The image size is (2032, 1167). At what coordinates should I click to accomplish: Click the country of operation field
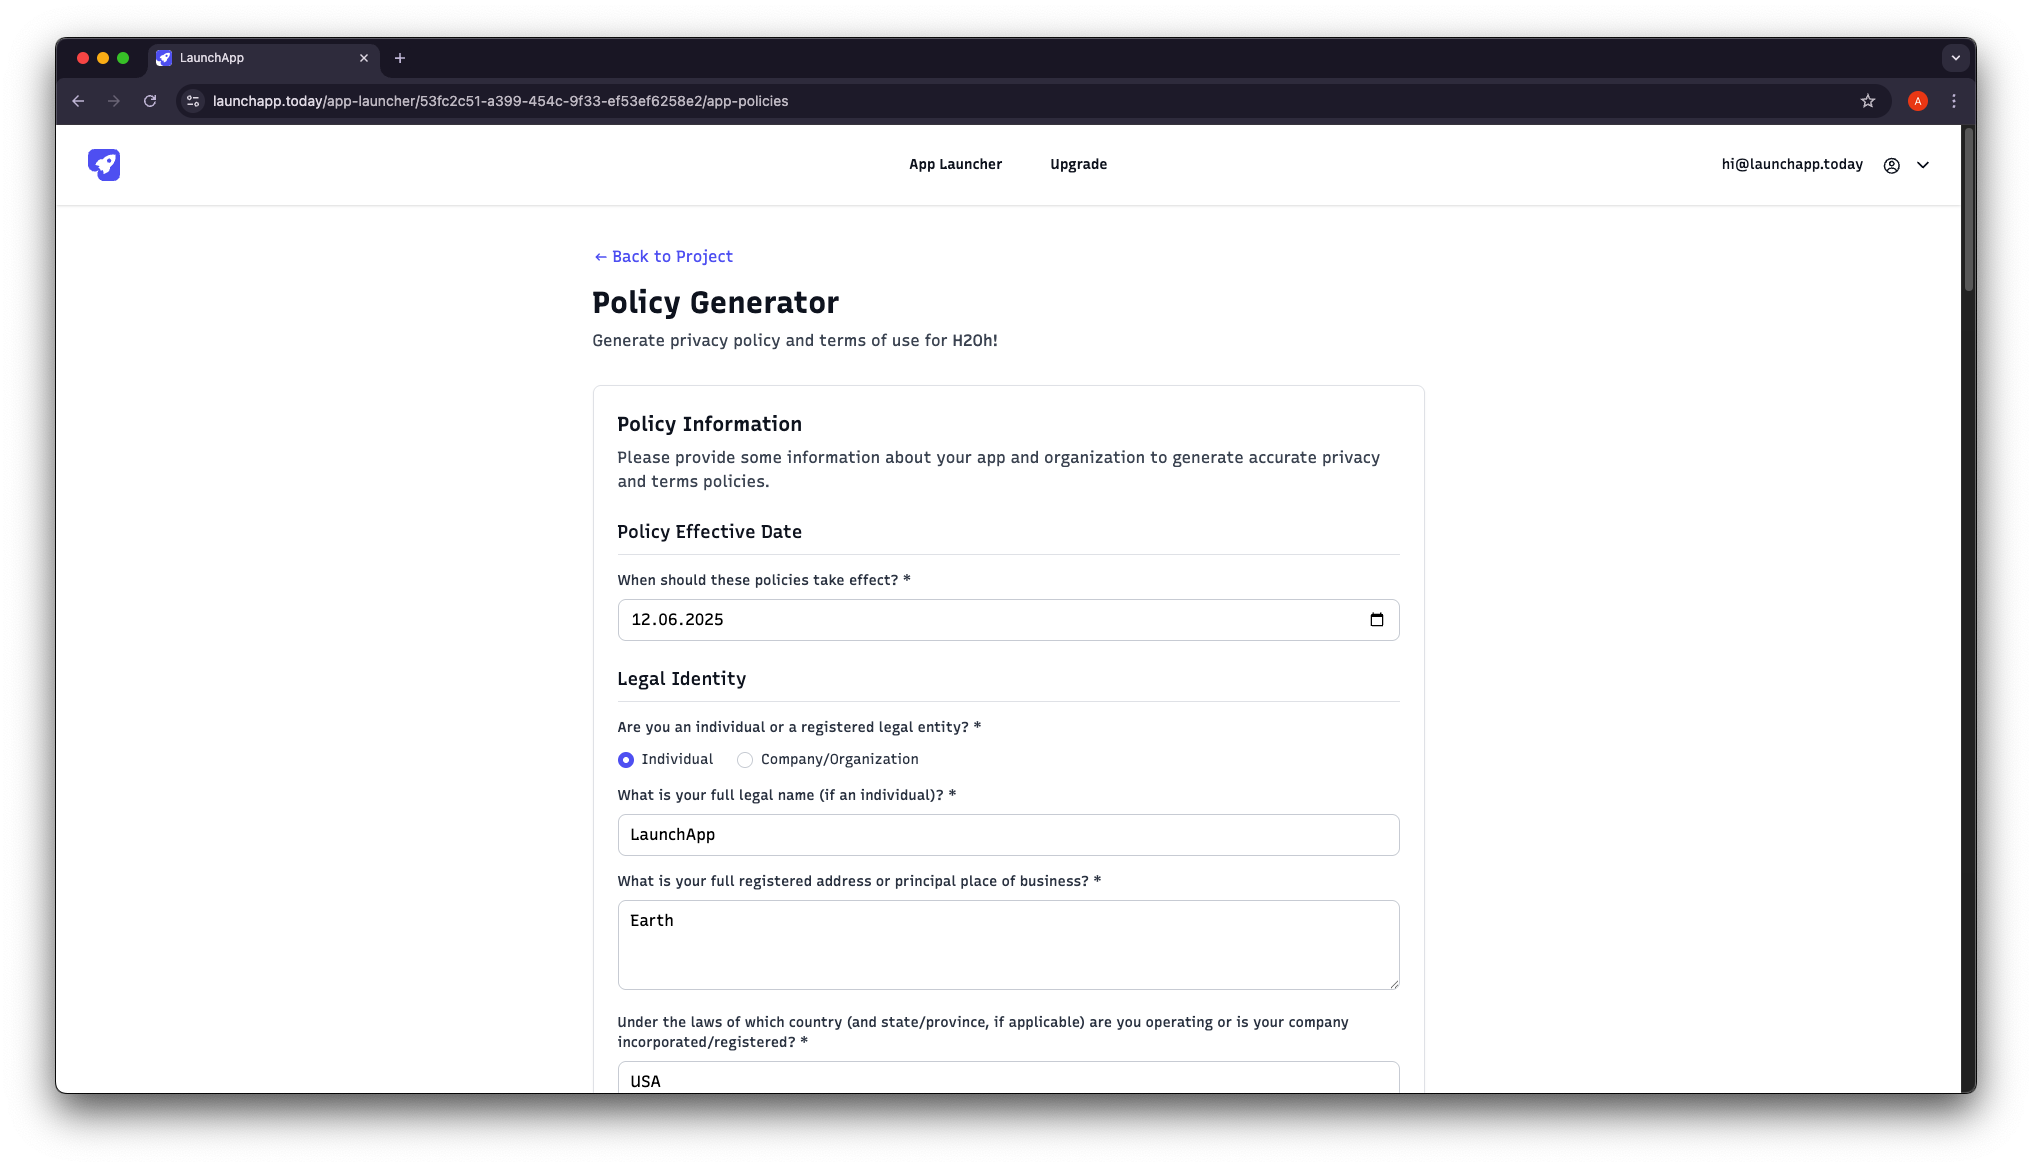pyautogui.click(x=1008, y=1078)
